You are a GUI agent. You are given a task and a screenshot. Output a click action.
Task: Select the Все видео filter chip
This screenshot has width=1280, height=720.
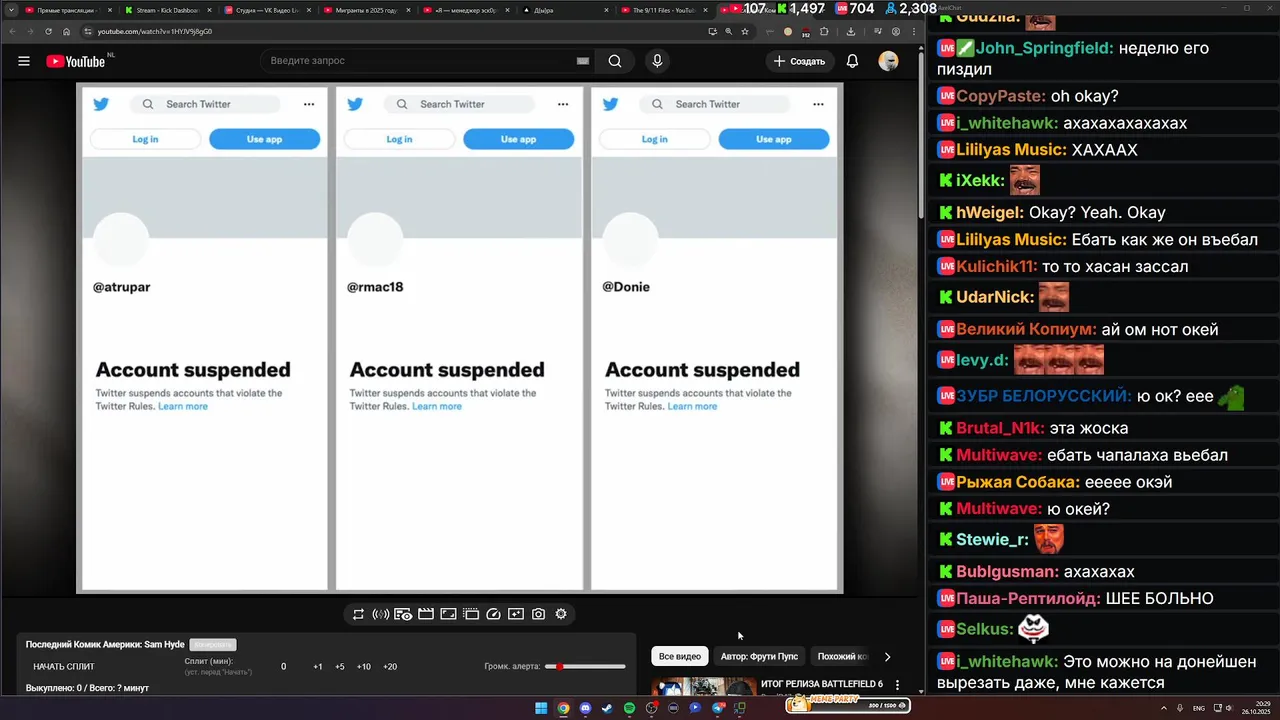pos(680,657)
